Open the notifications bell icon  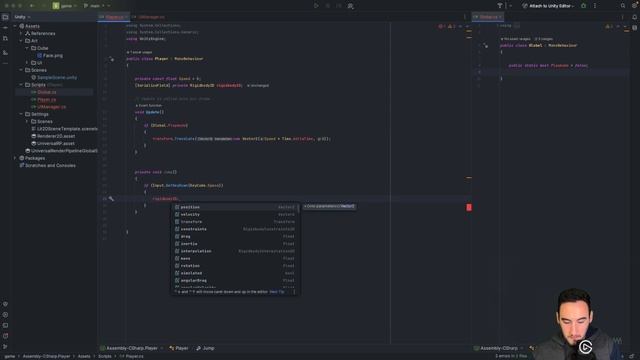pyautogui.click(x=635, y=17)
